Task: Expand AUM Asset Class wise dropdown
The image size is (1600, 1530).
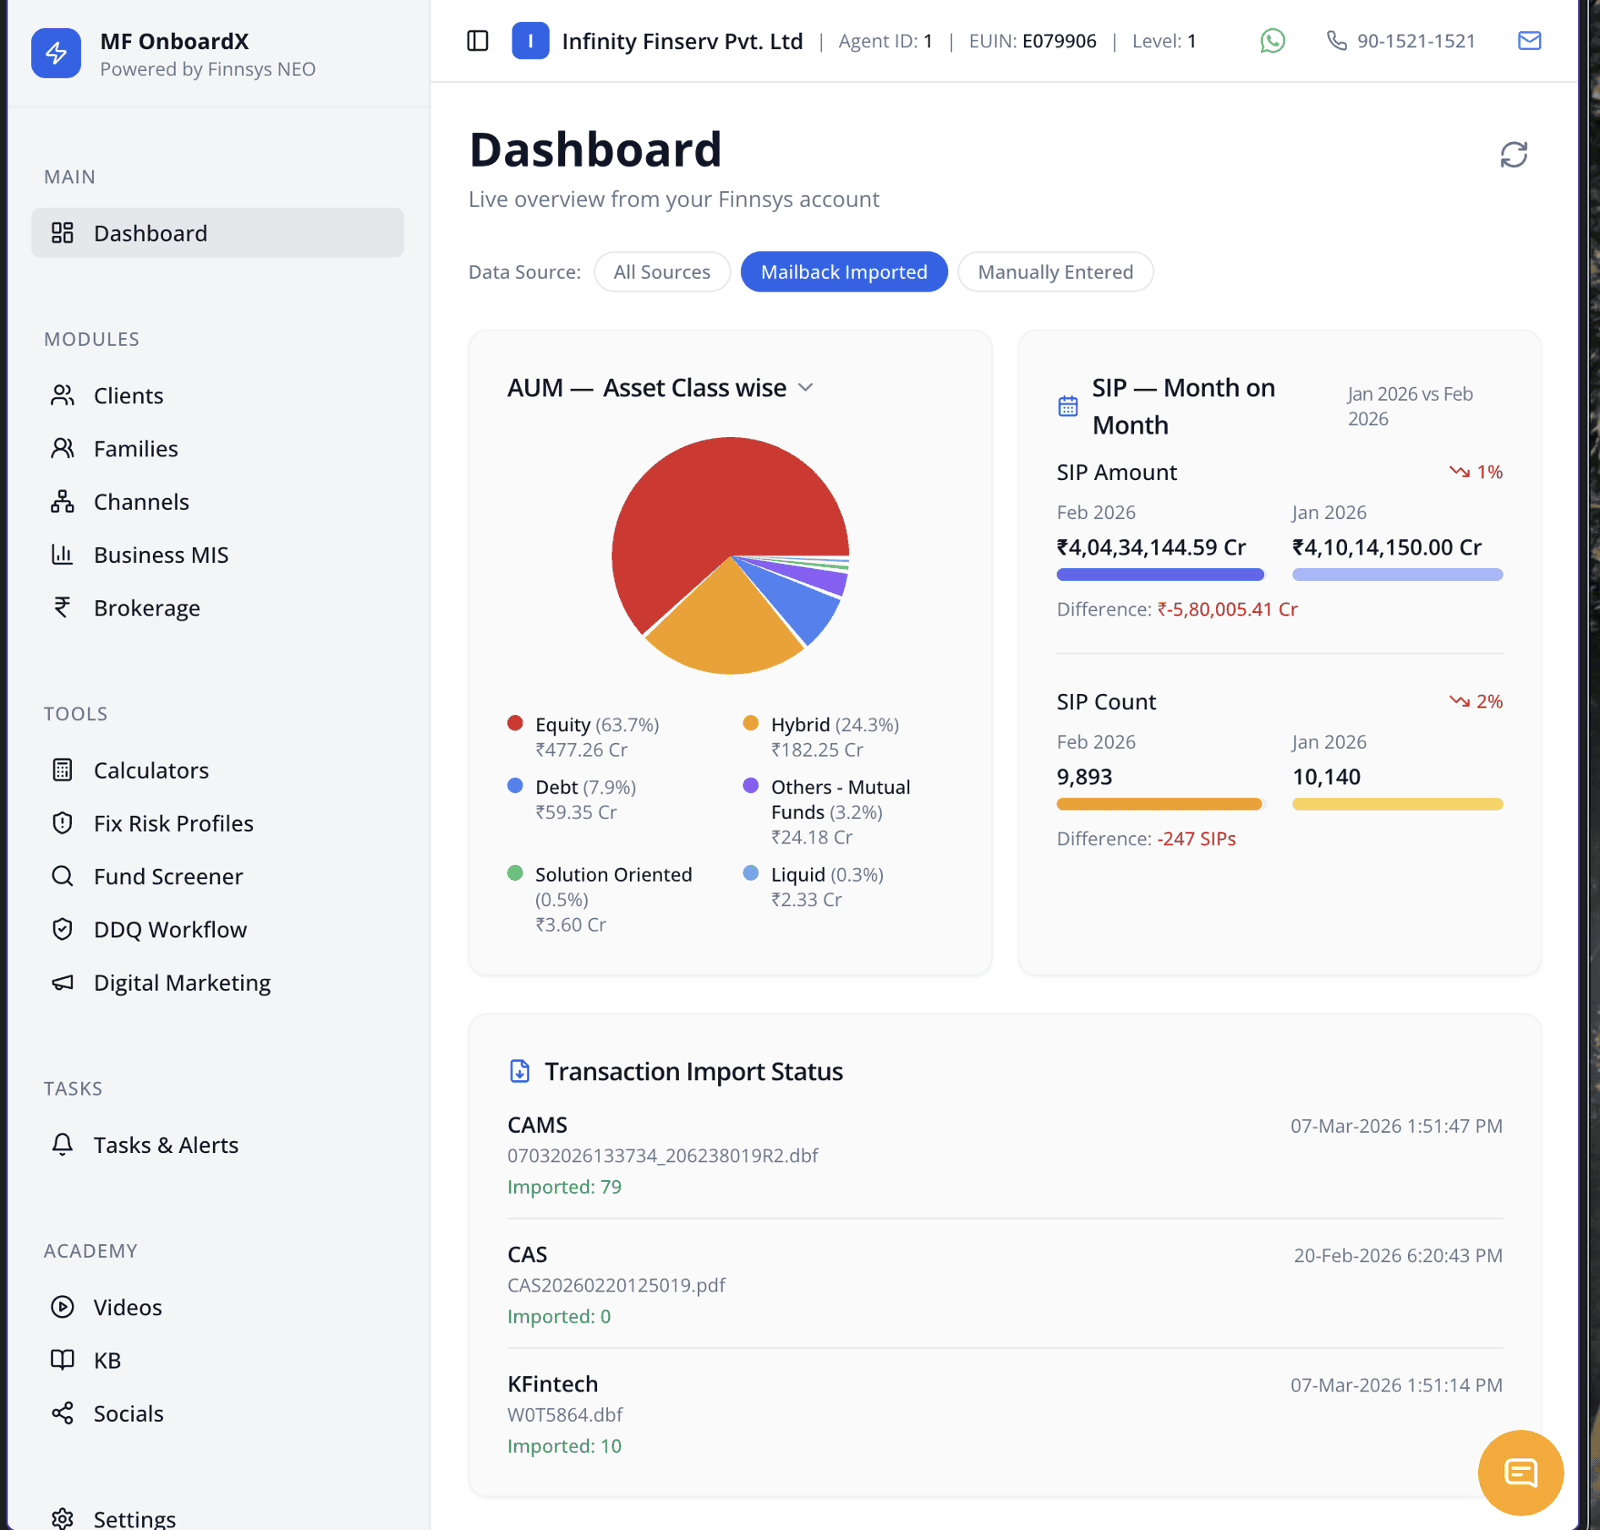Action: point(806,388)
